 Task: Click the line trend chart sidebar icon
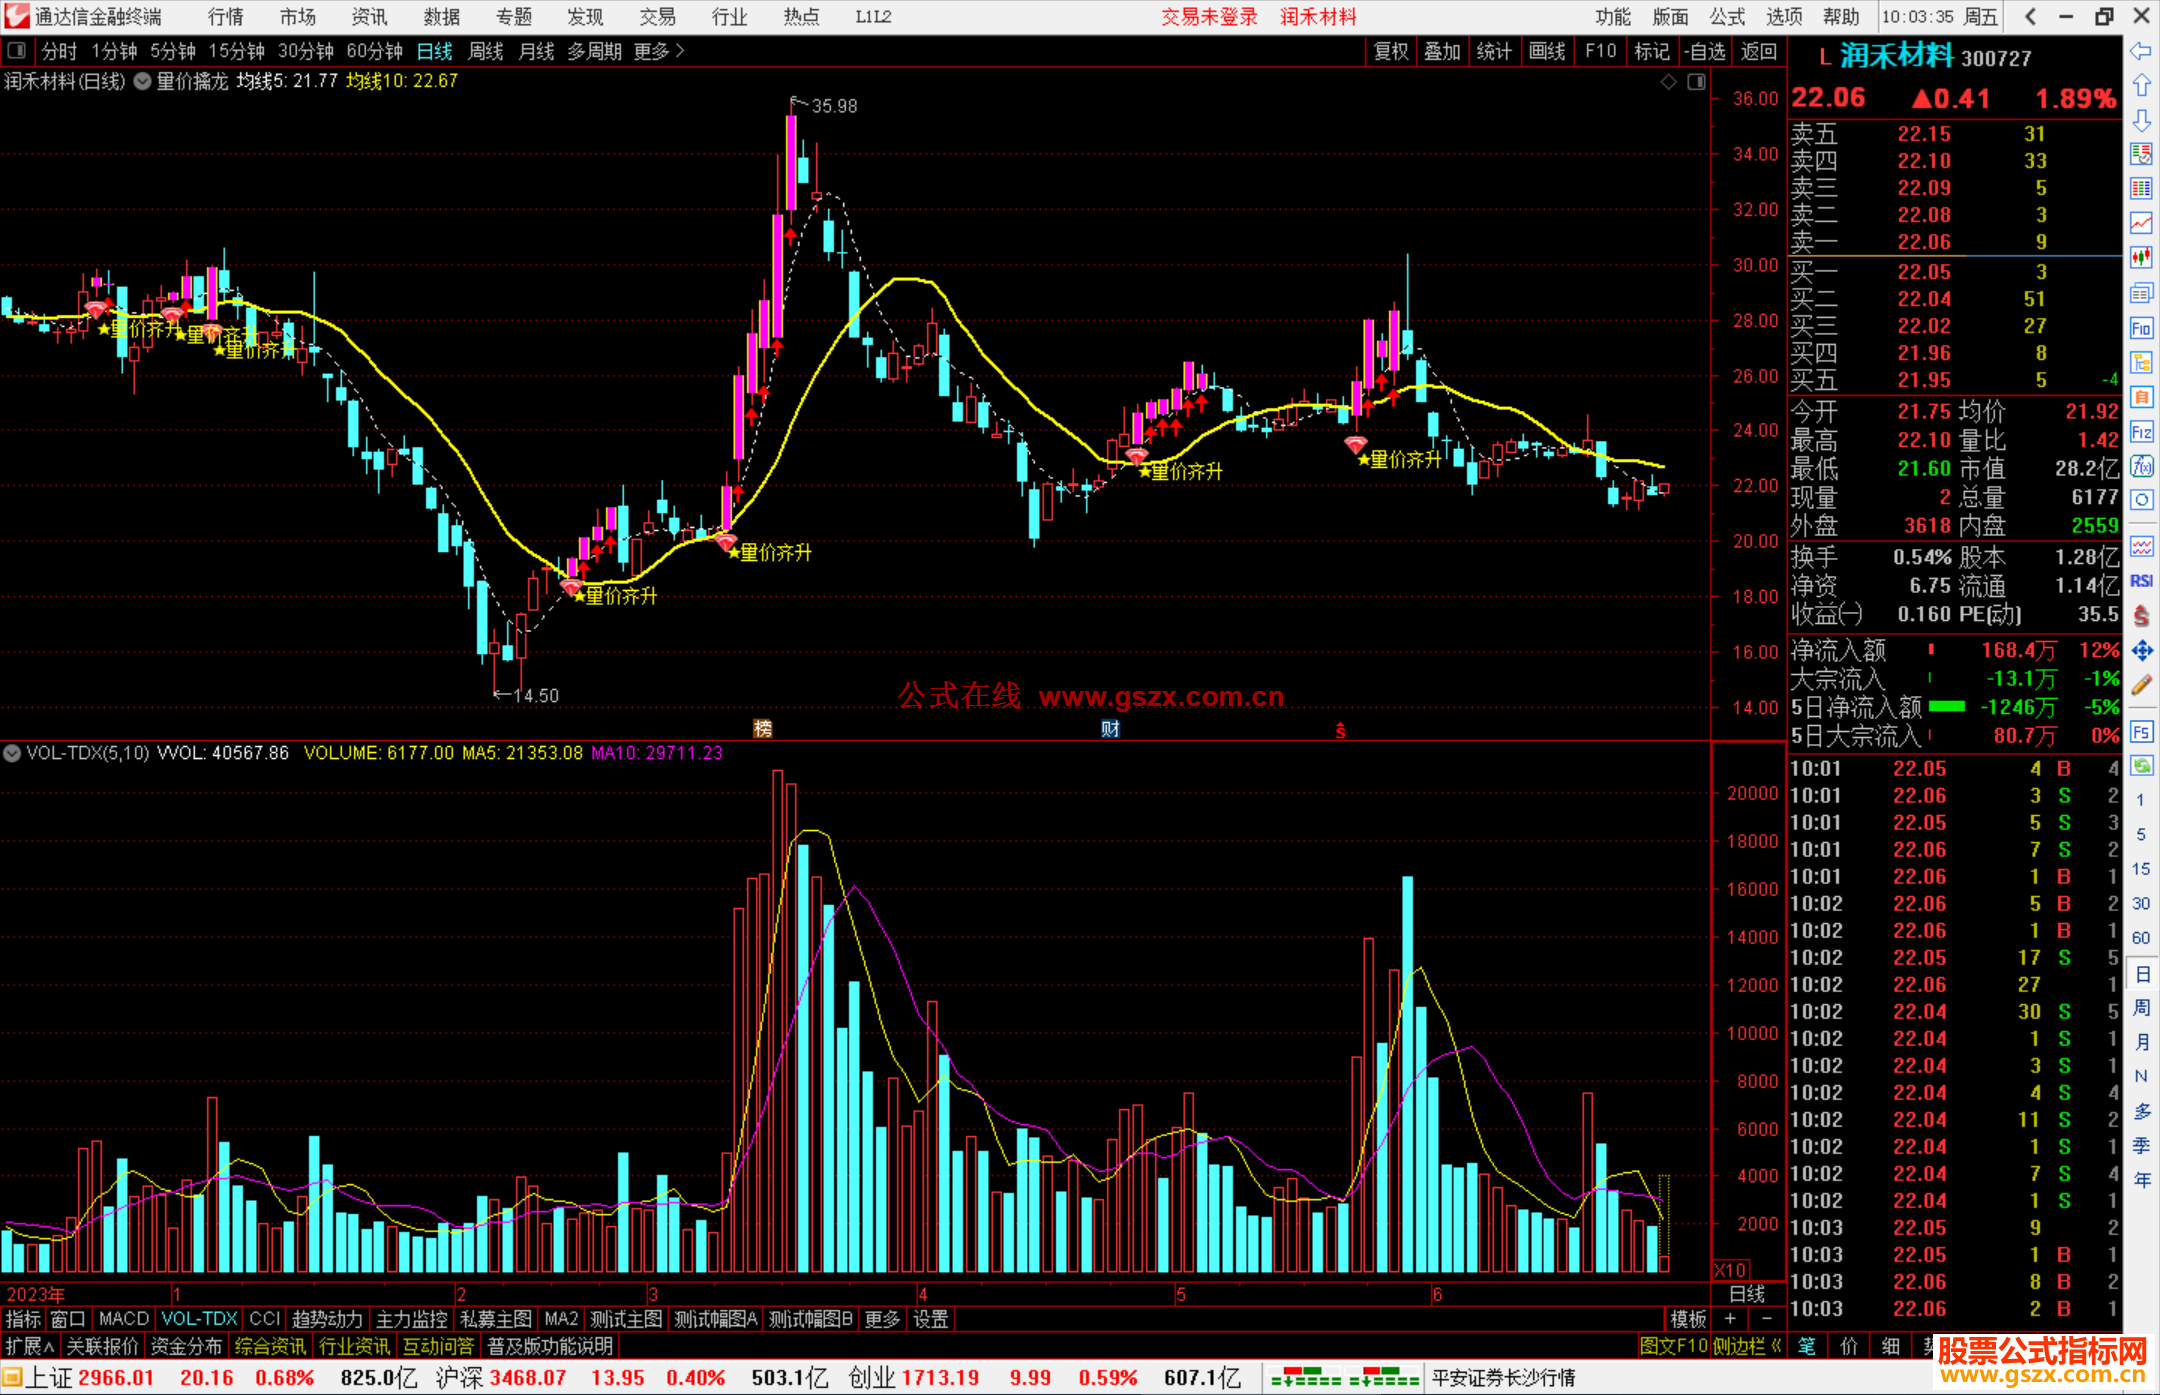click(2141, 222)
